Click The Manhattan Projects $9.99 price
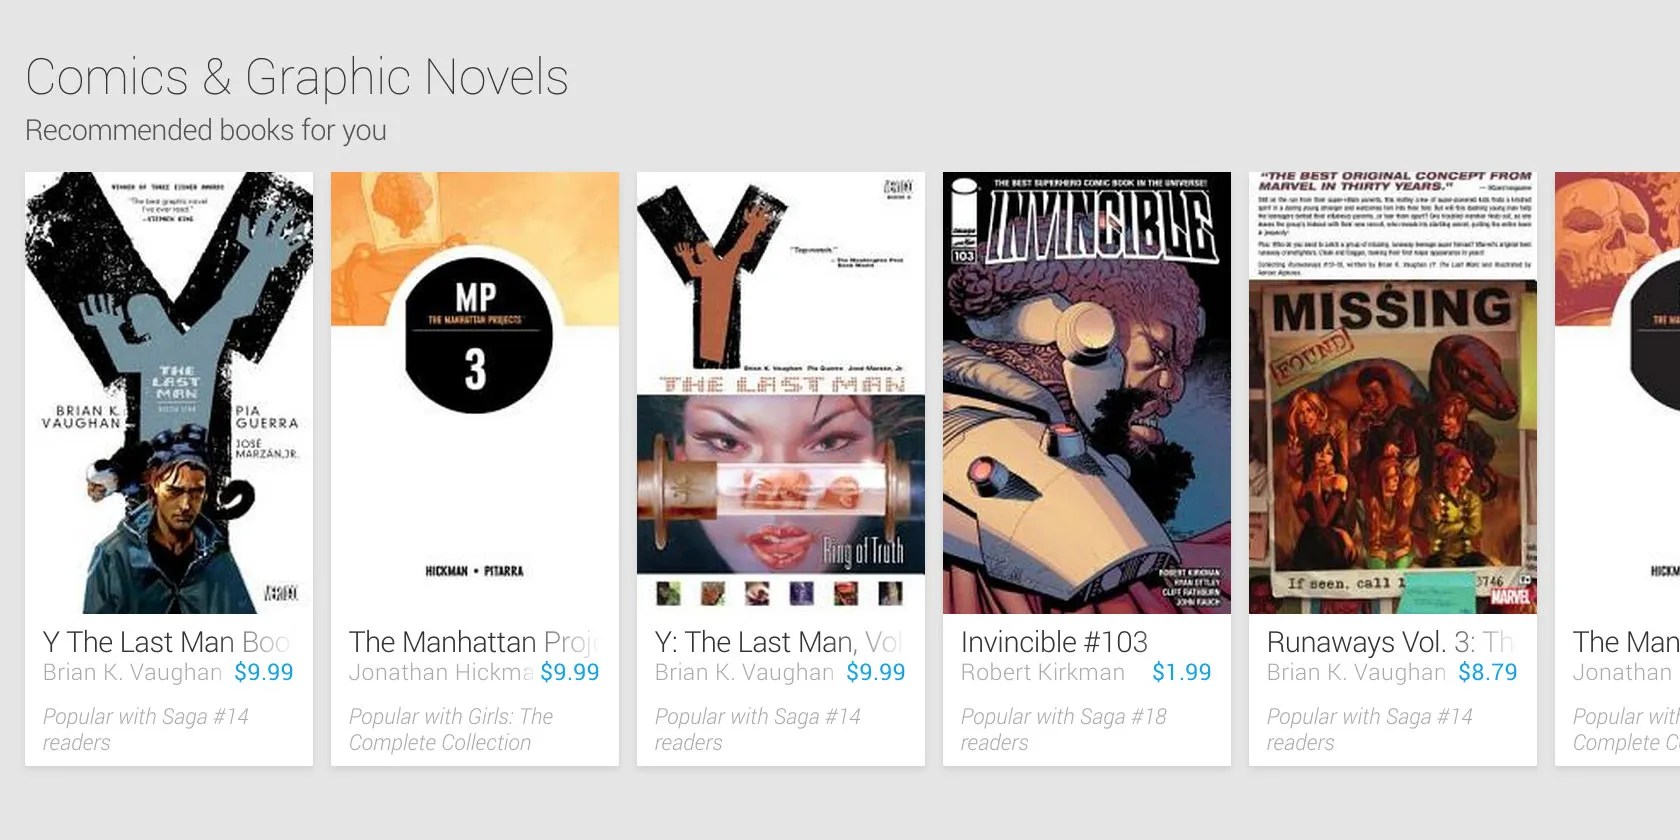This screenshot has width=1680, height=840. [x=570, y=672]
